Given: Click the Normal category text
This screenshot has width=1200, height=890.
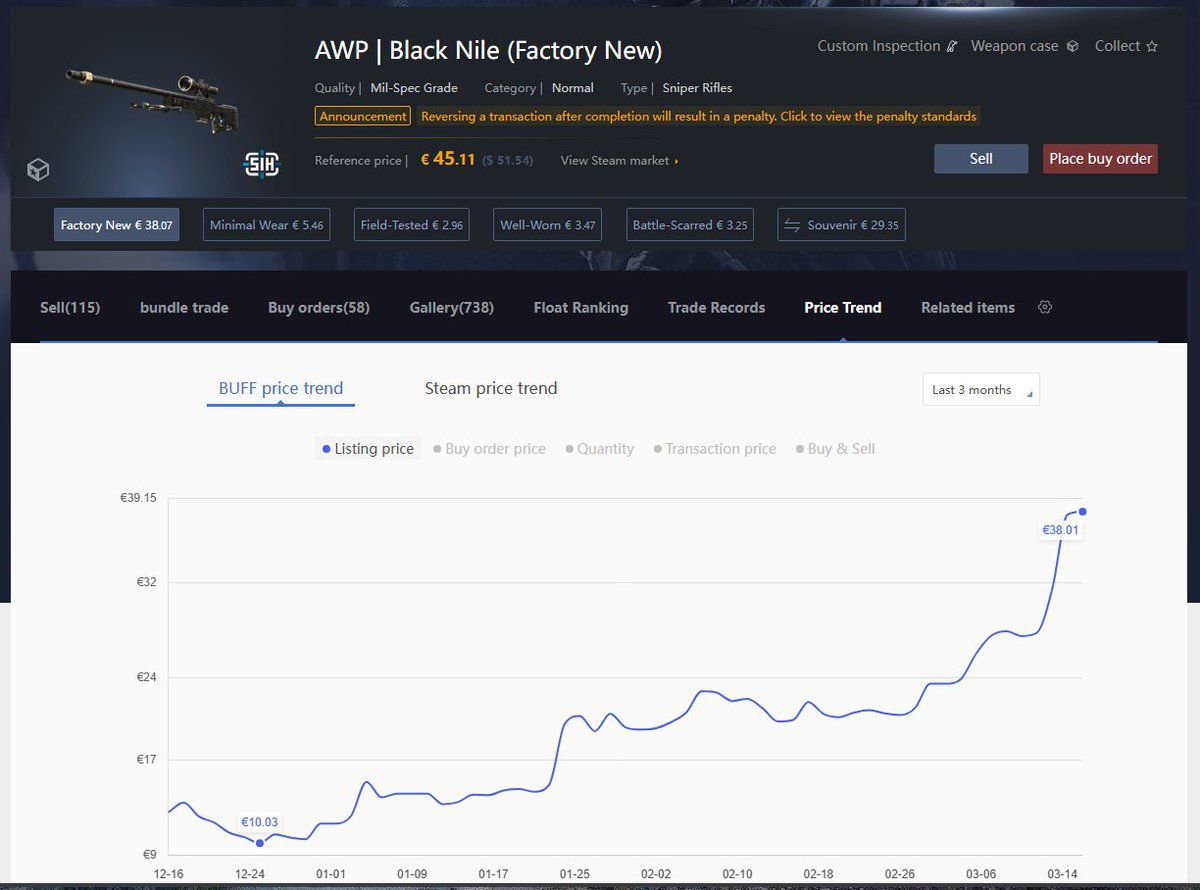Looking at the screenshot, I should pos(573,88).
